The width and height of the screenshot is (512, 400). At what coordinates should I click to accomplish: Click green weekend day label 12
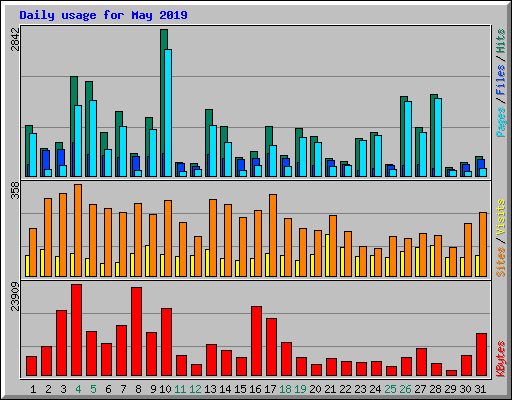click(195, 389)
